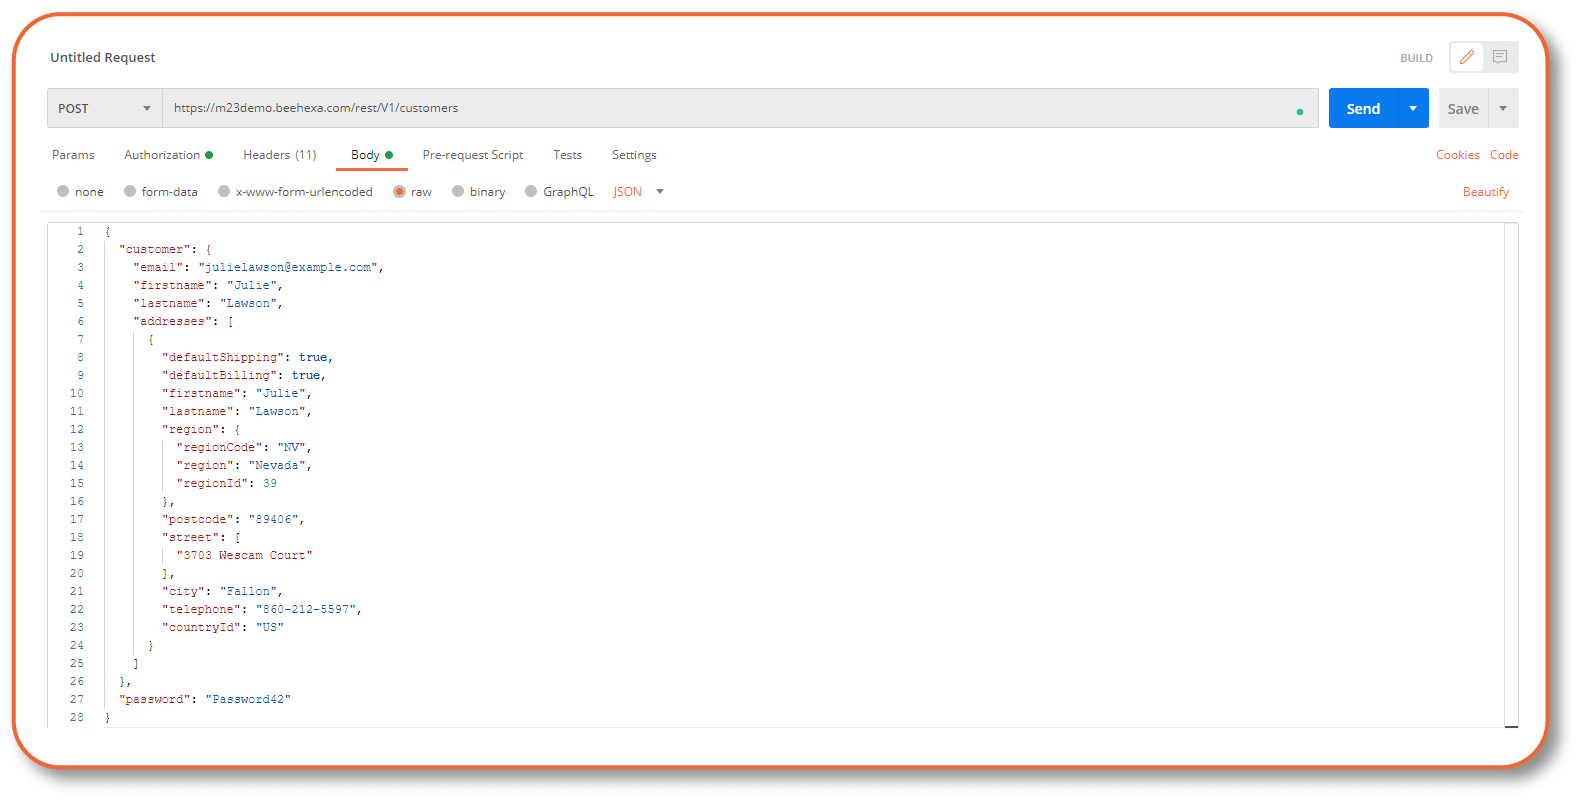This screenshot has width=1580, height=800.
Task: Click the request URL input field
Action: (x=740, y=108)
